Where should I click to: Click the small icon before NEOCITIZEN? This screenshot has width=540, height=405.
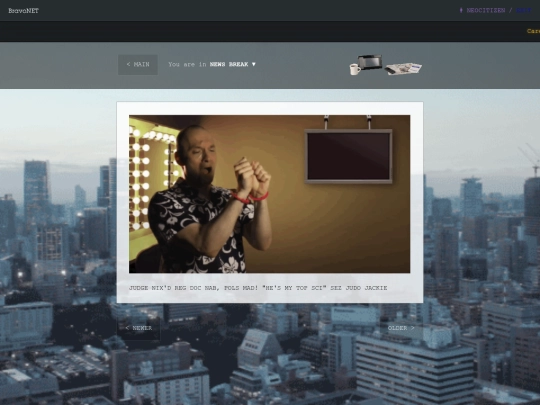[461, 10]
